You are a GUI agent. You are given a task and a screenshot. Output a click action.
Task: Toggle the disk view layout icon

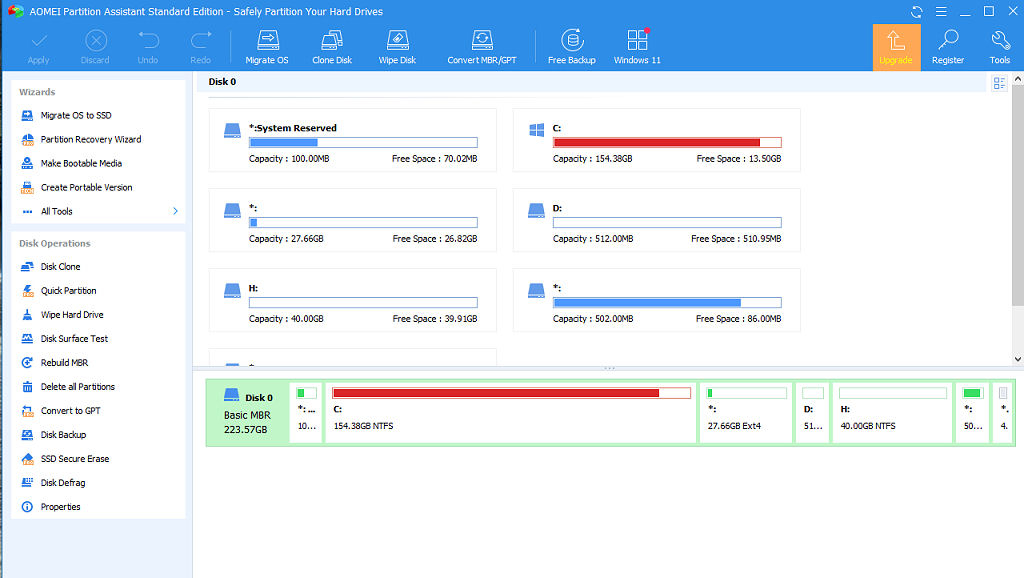pyautogui.click(x=999, y=83)
